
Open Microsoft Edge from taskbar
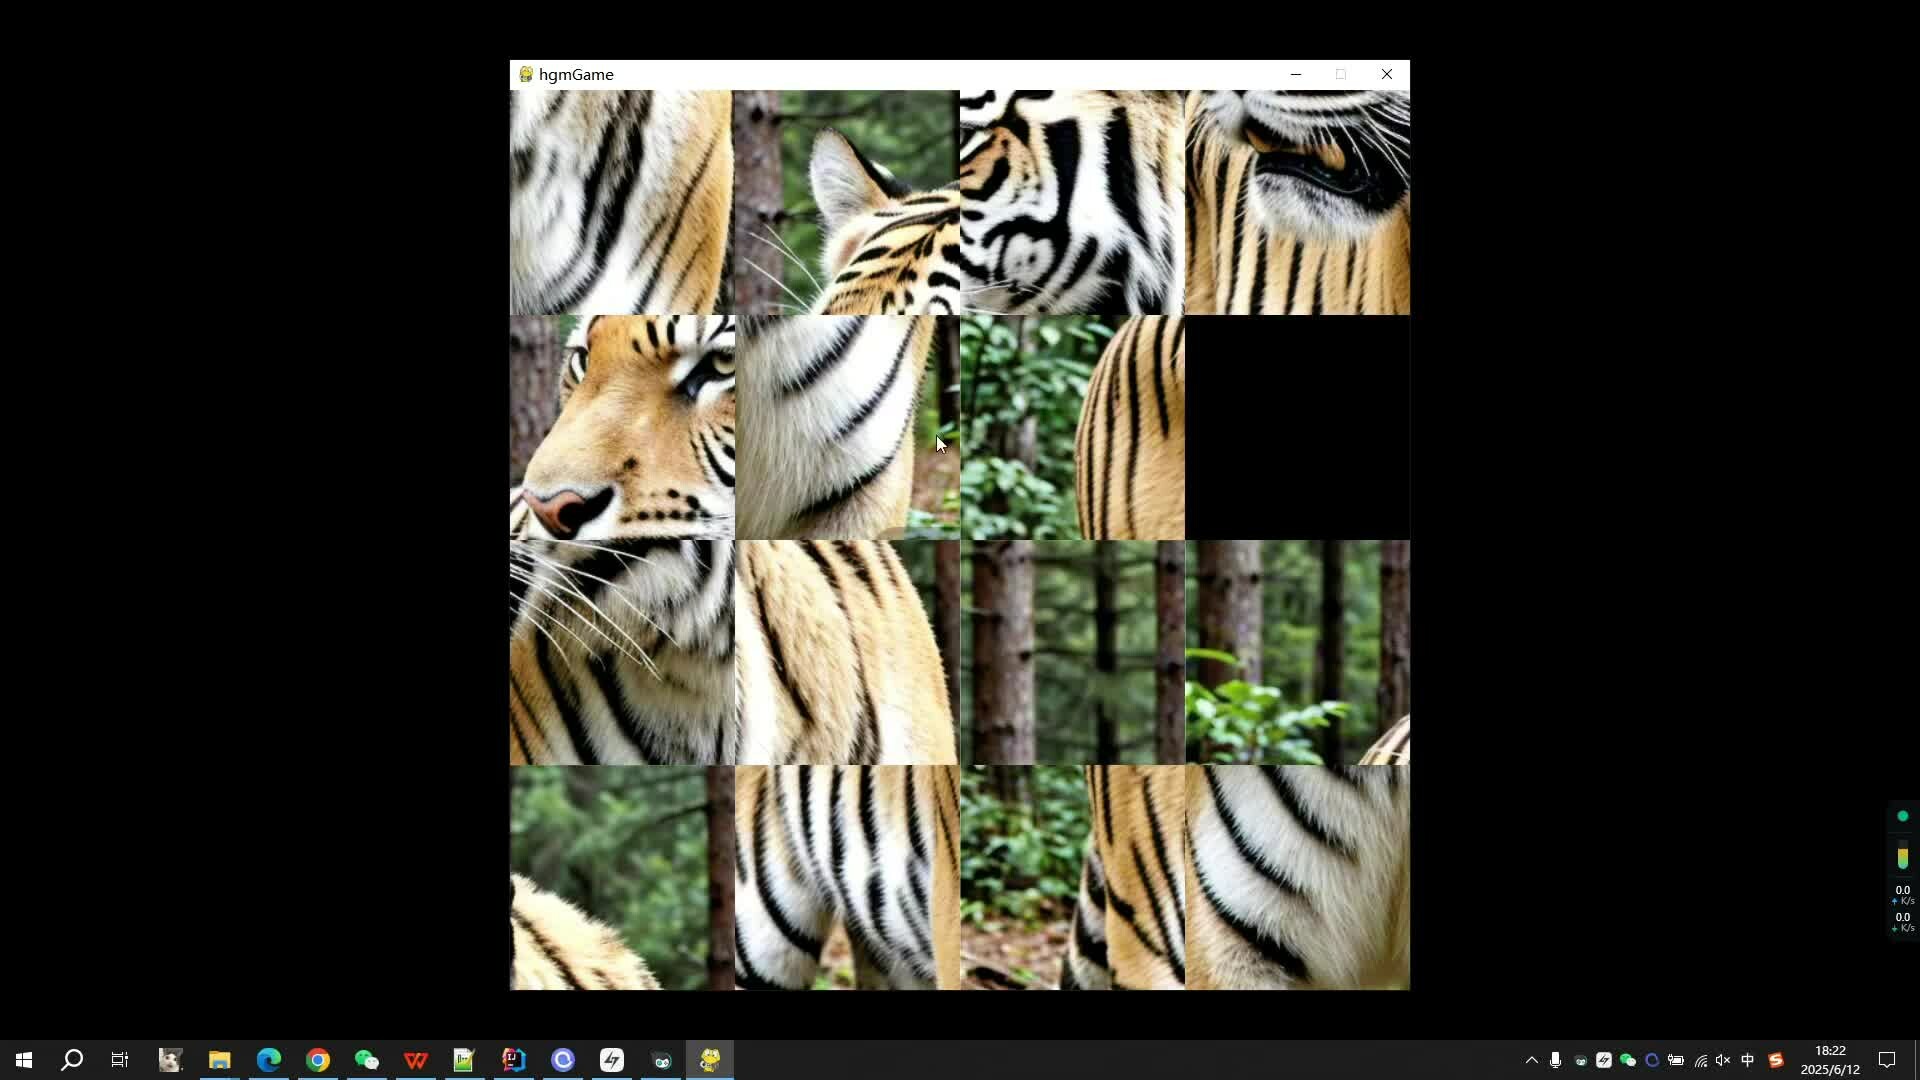click(x=269, y=1060)
